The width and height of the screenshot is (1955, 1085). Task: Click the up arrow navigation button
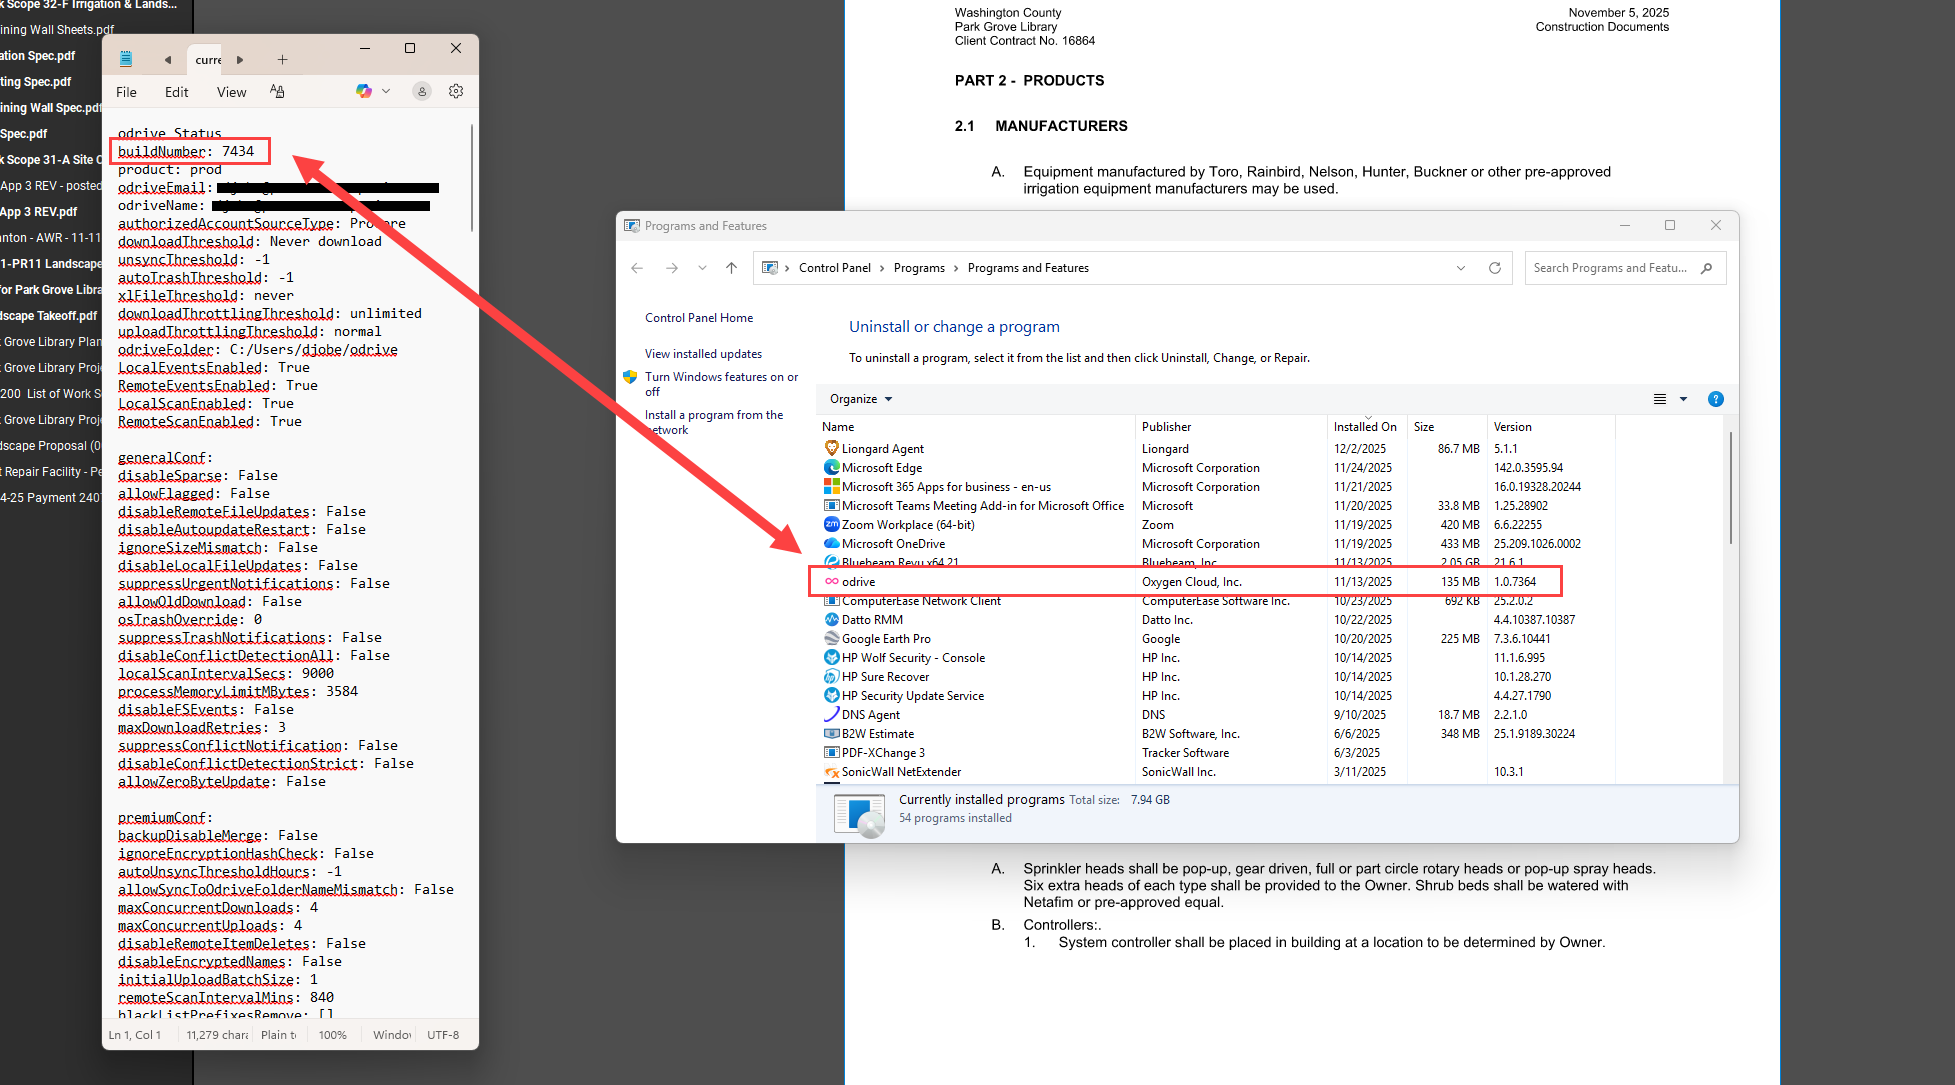(x=731, y=268)
